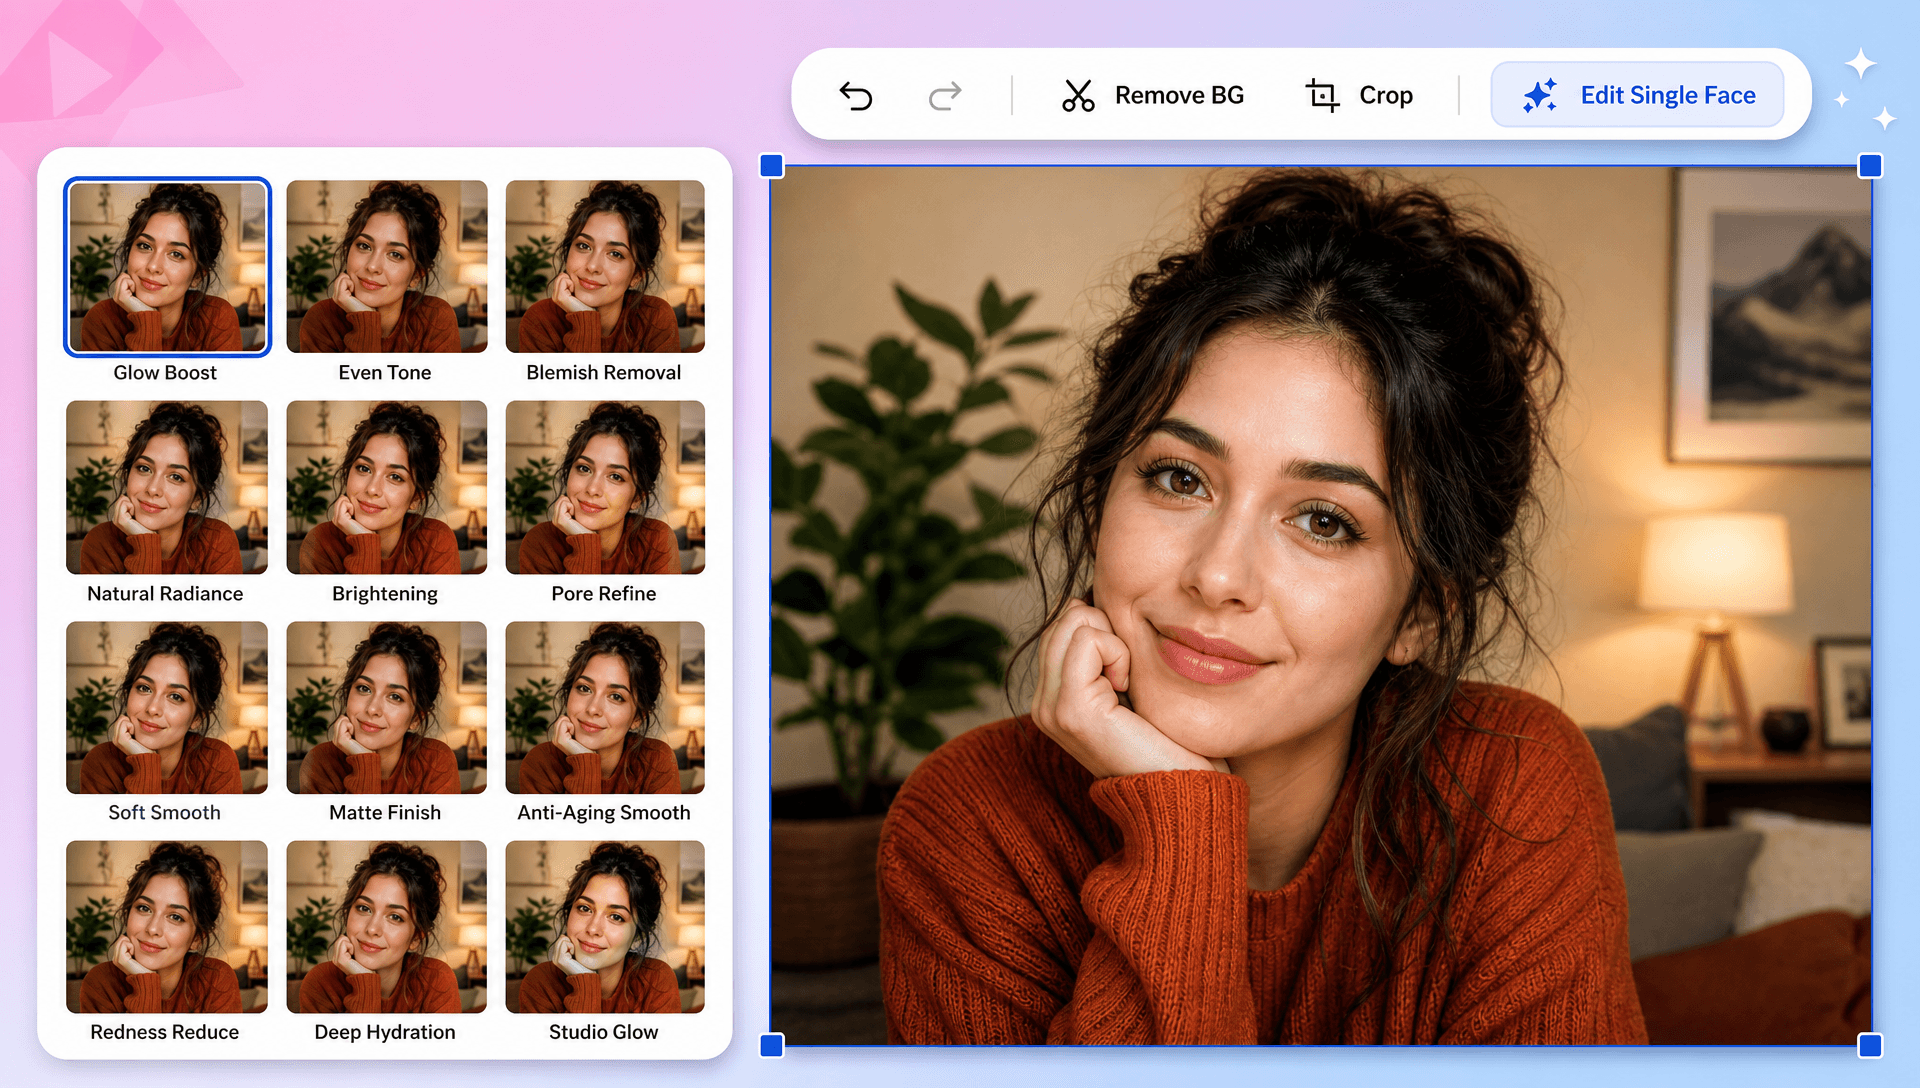The width and height of the screenshot is (1920, 1088).
Task: Click the bottom-left selection handle of the photo
Action: pyautogui.click(x=772, y=1046)
